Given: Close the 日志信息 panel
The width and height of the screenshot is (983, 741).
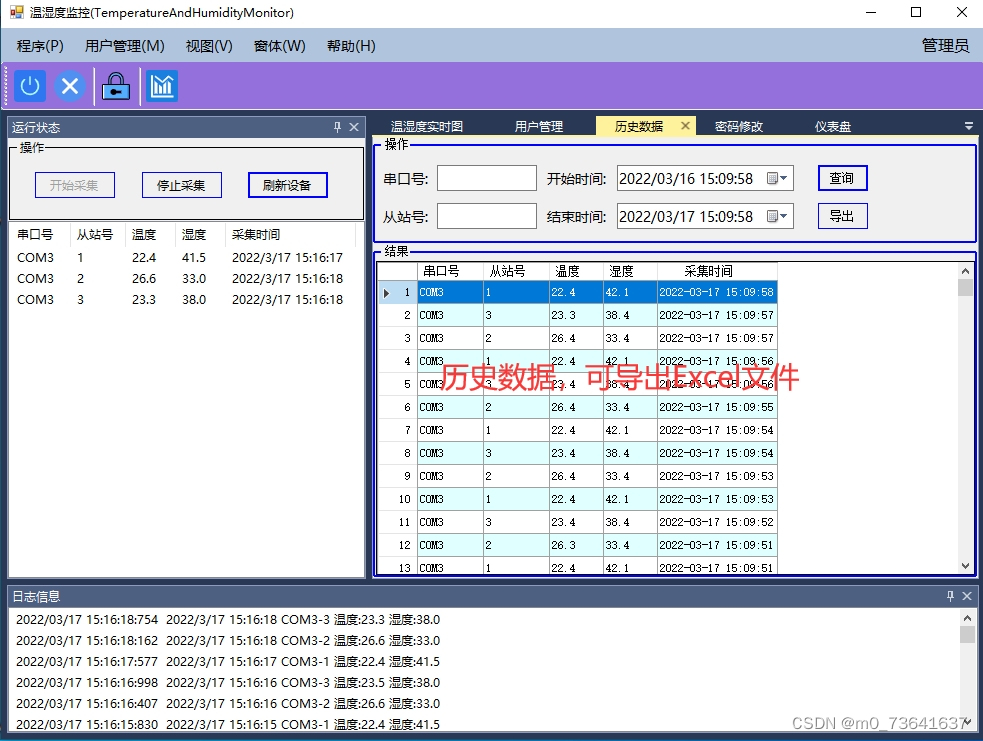Looking at the screenshot, I should pos(967,596).
